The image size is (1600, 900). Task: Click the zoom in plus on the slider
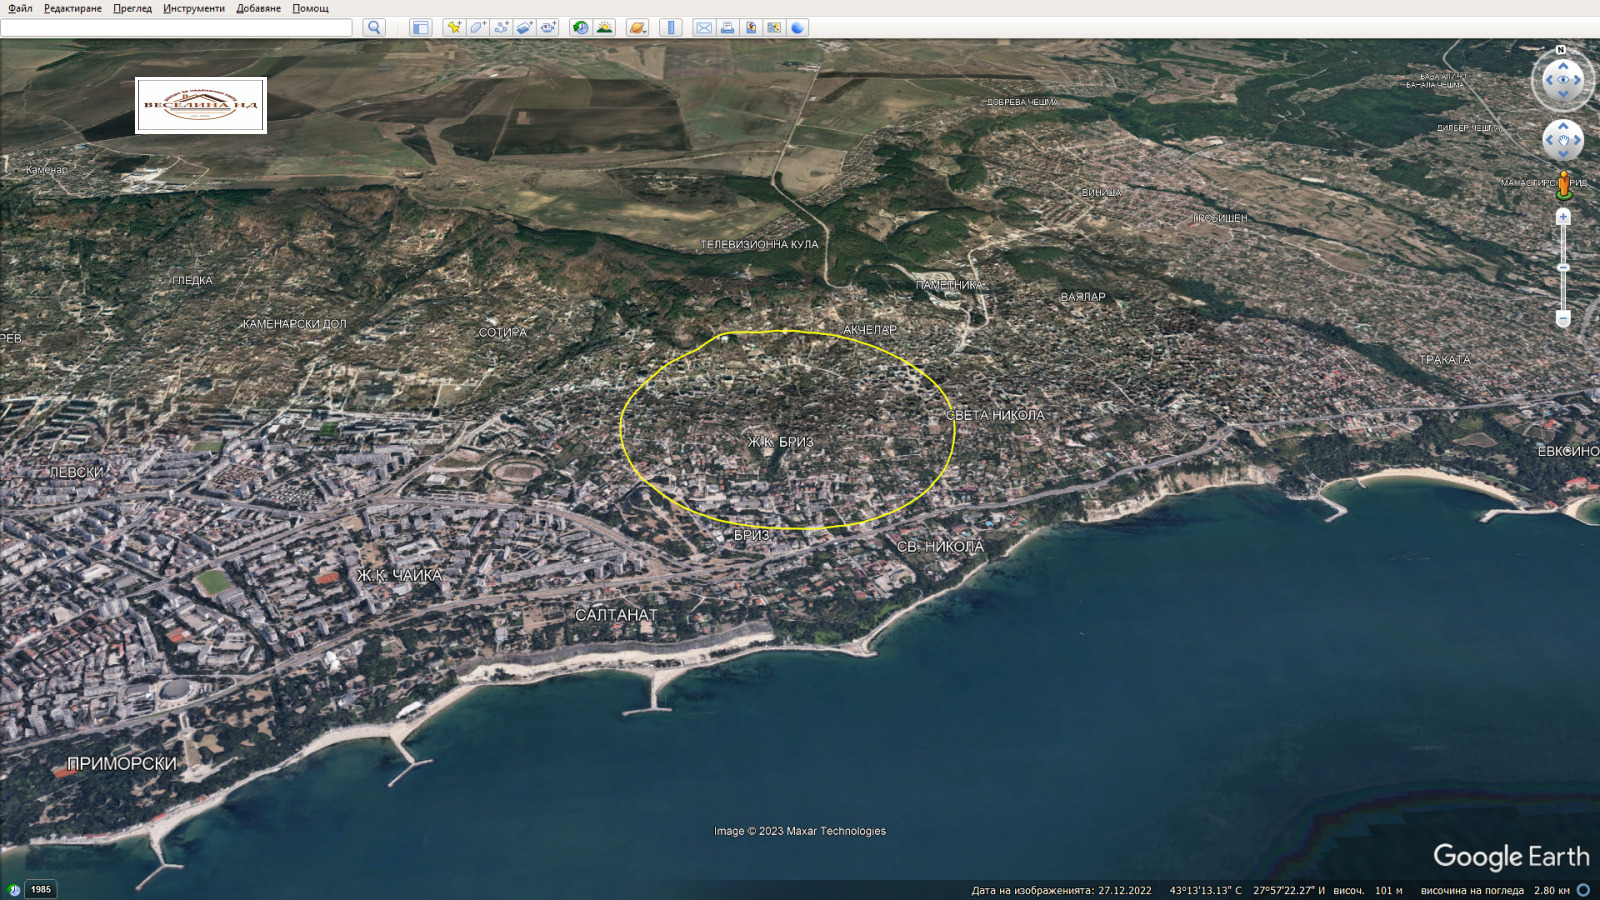pos(1562,216)
